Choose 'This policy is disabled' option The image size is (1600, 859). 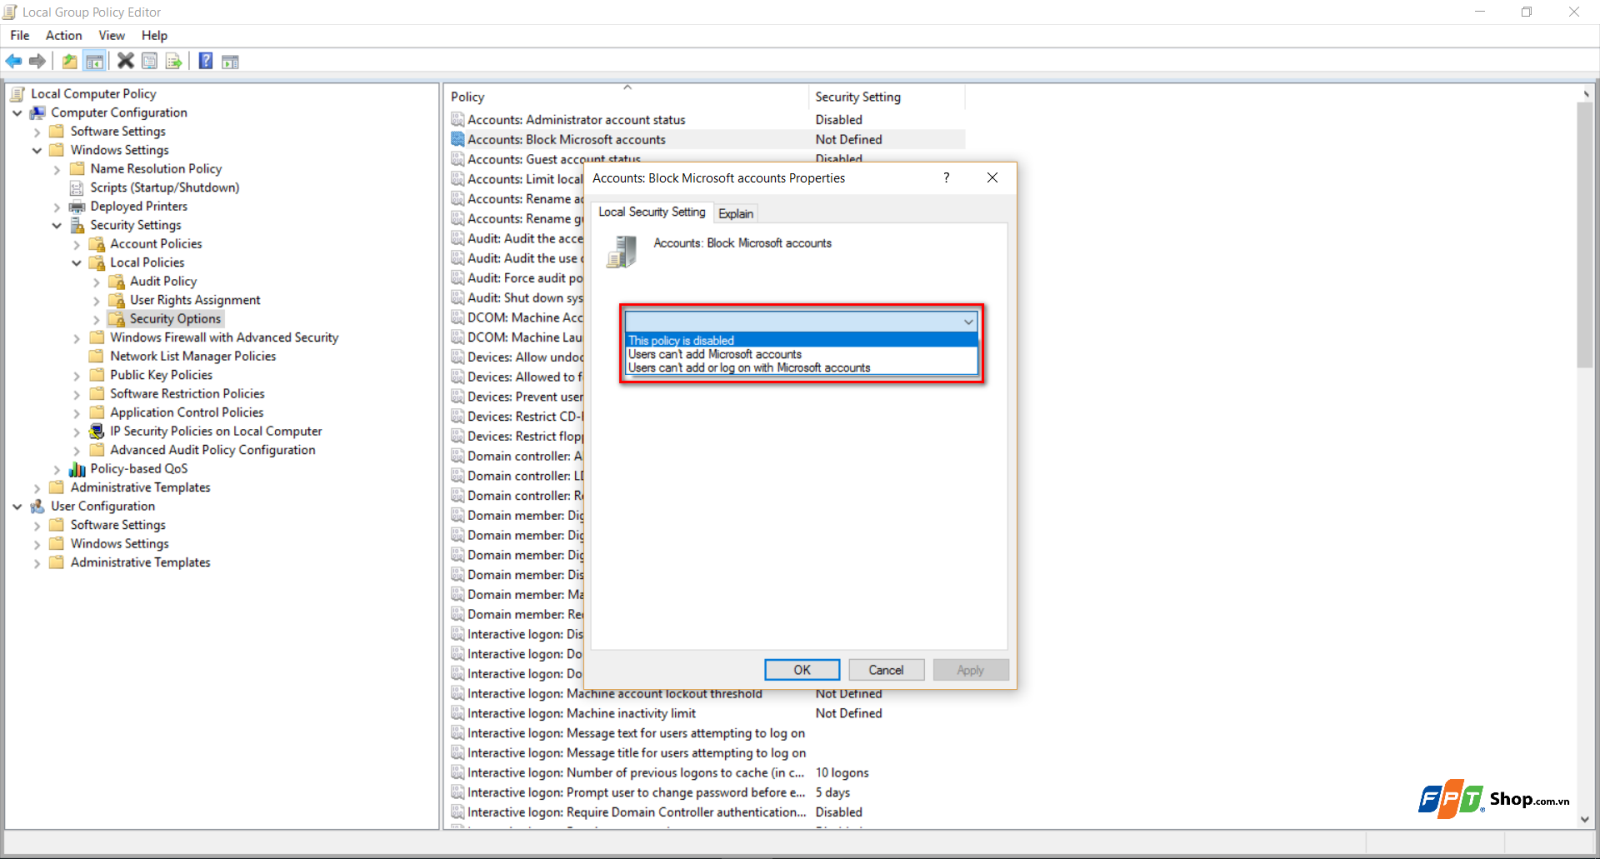(801, 340)
